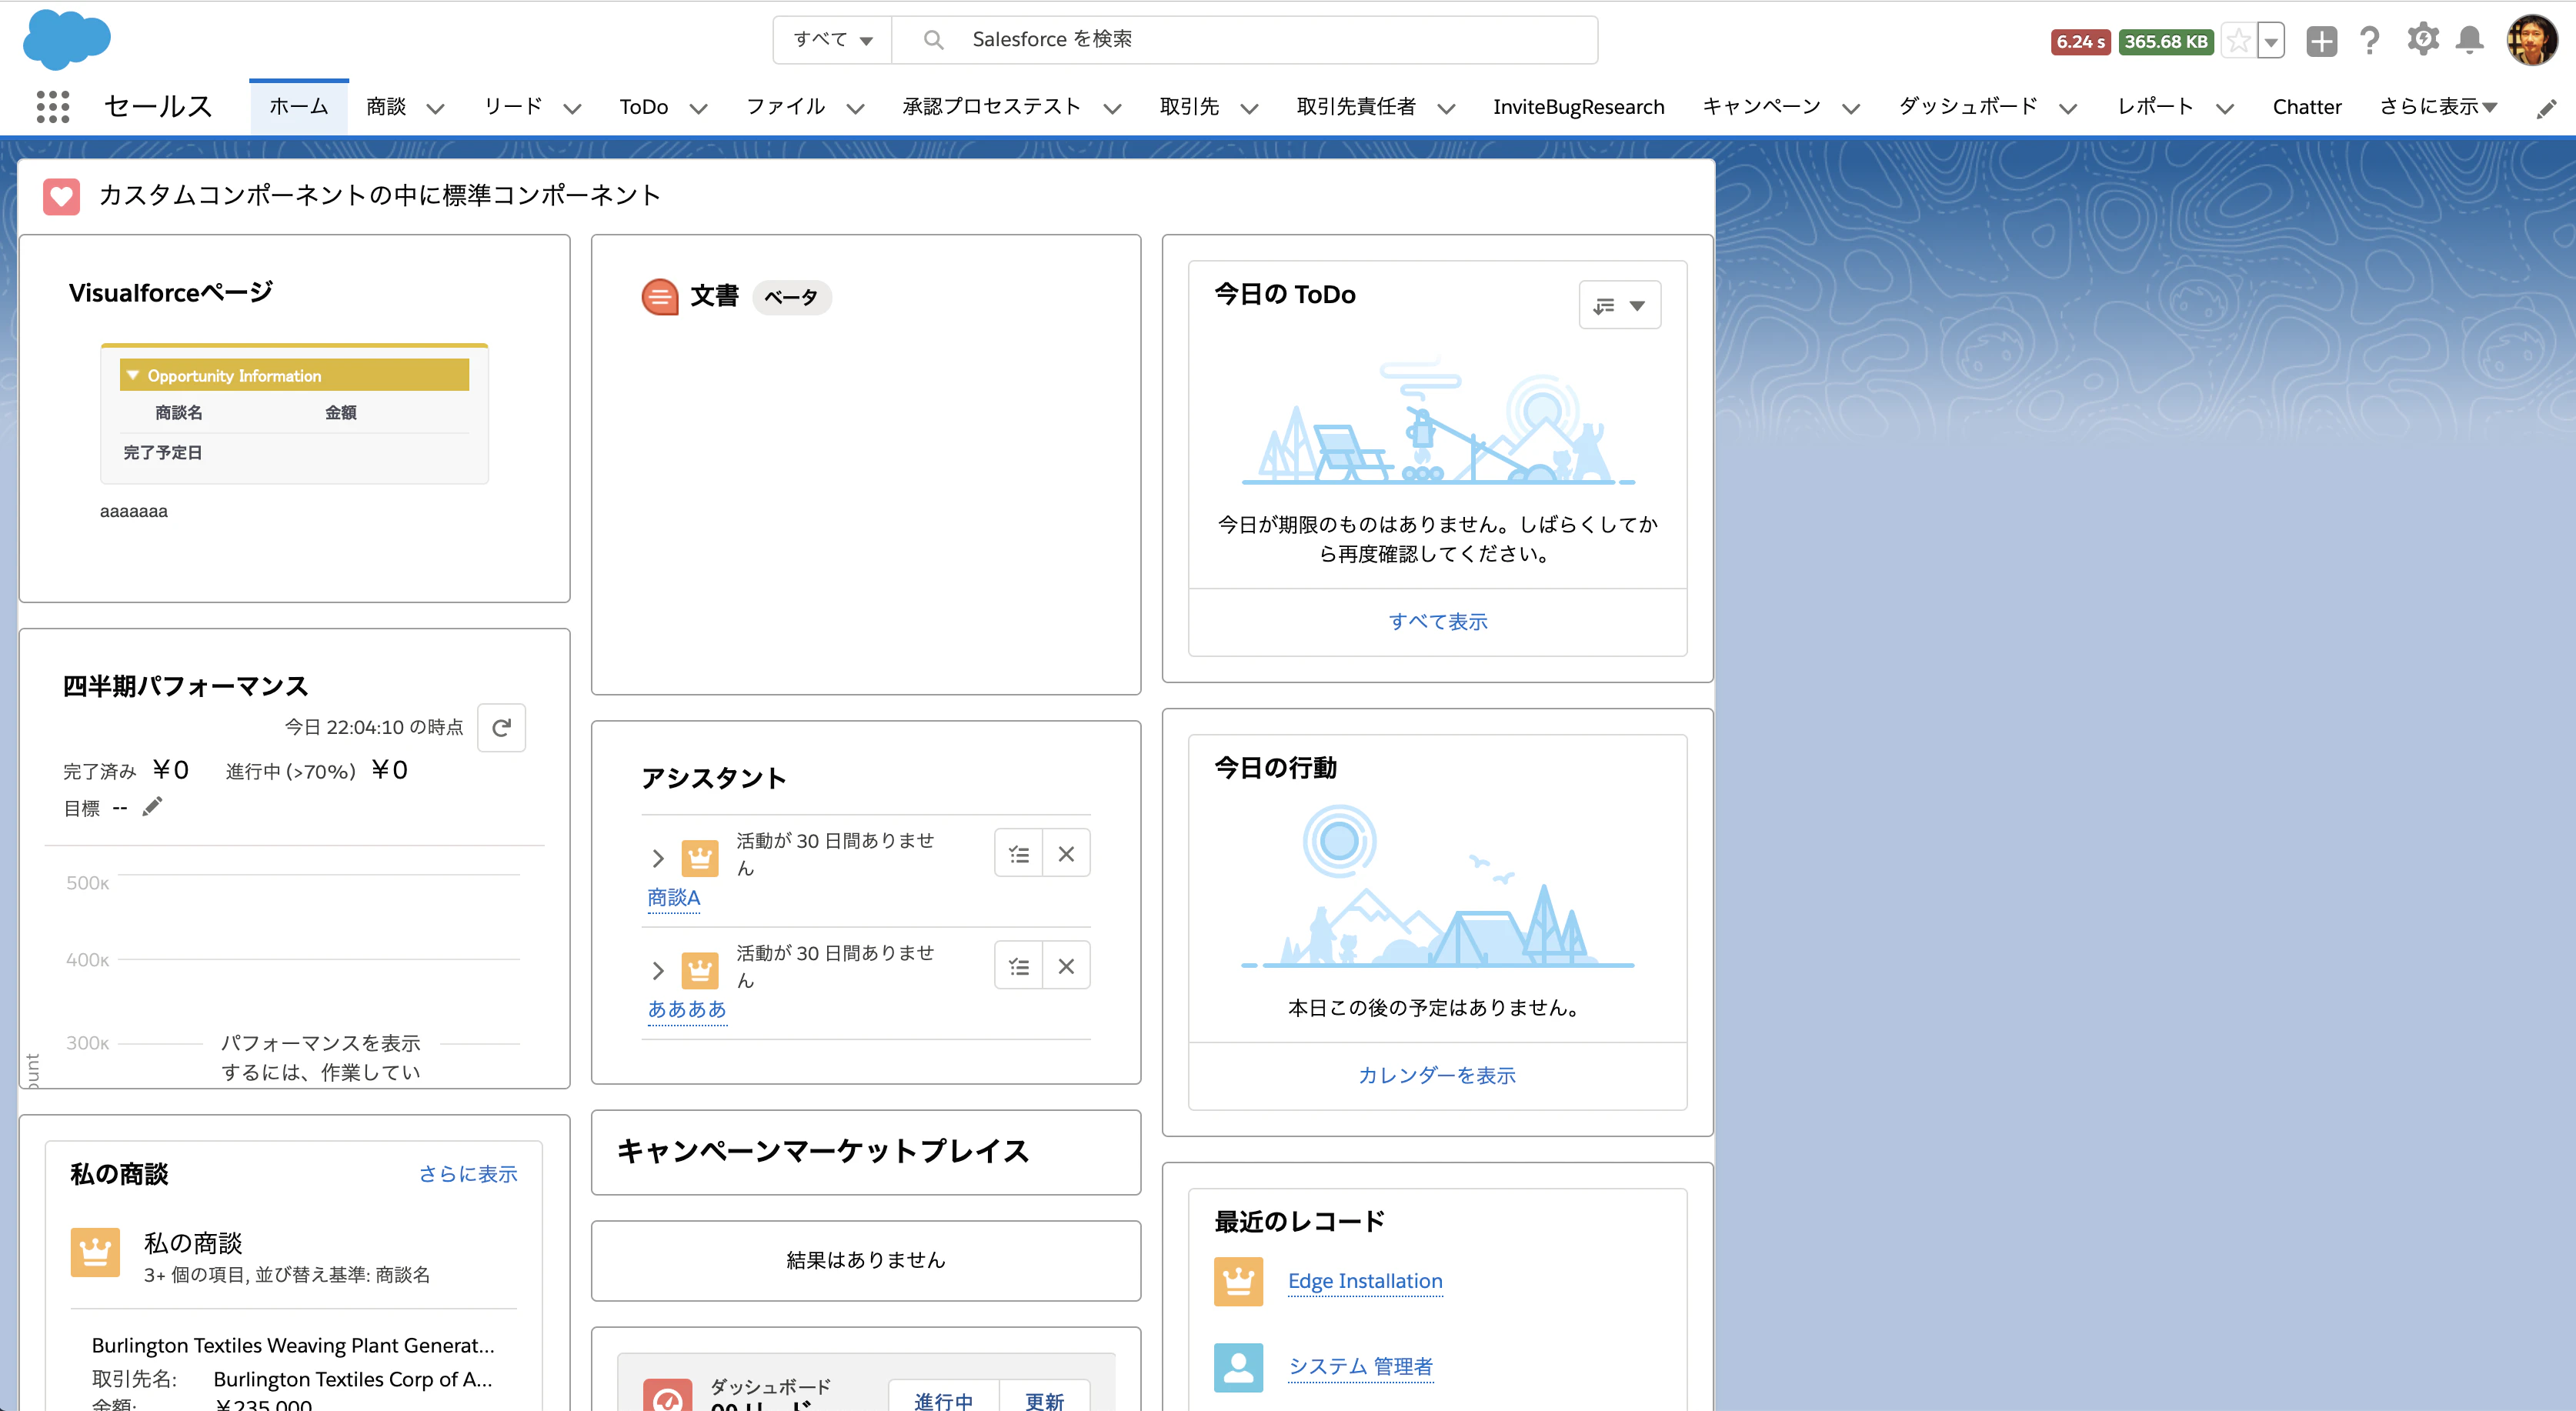Dismiss the 商談A assistant recommendation
2576x1411 pixels.
(1066, 854)
